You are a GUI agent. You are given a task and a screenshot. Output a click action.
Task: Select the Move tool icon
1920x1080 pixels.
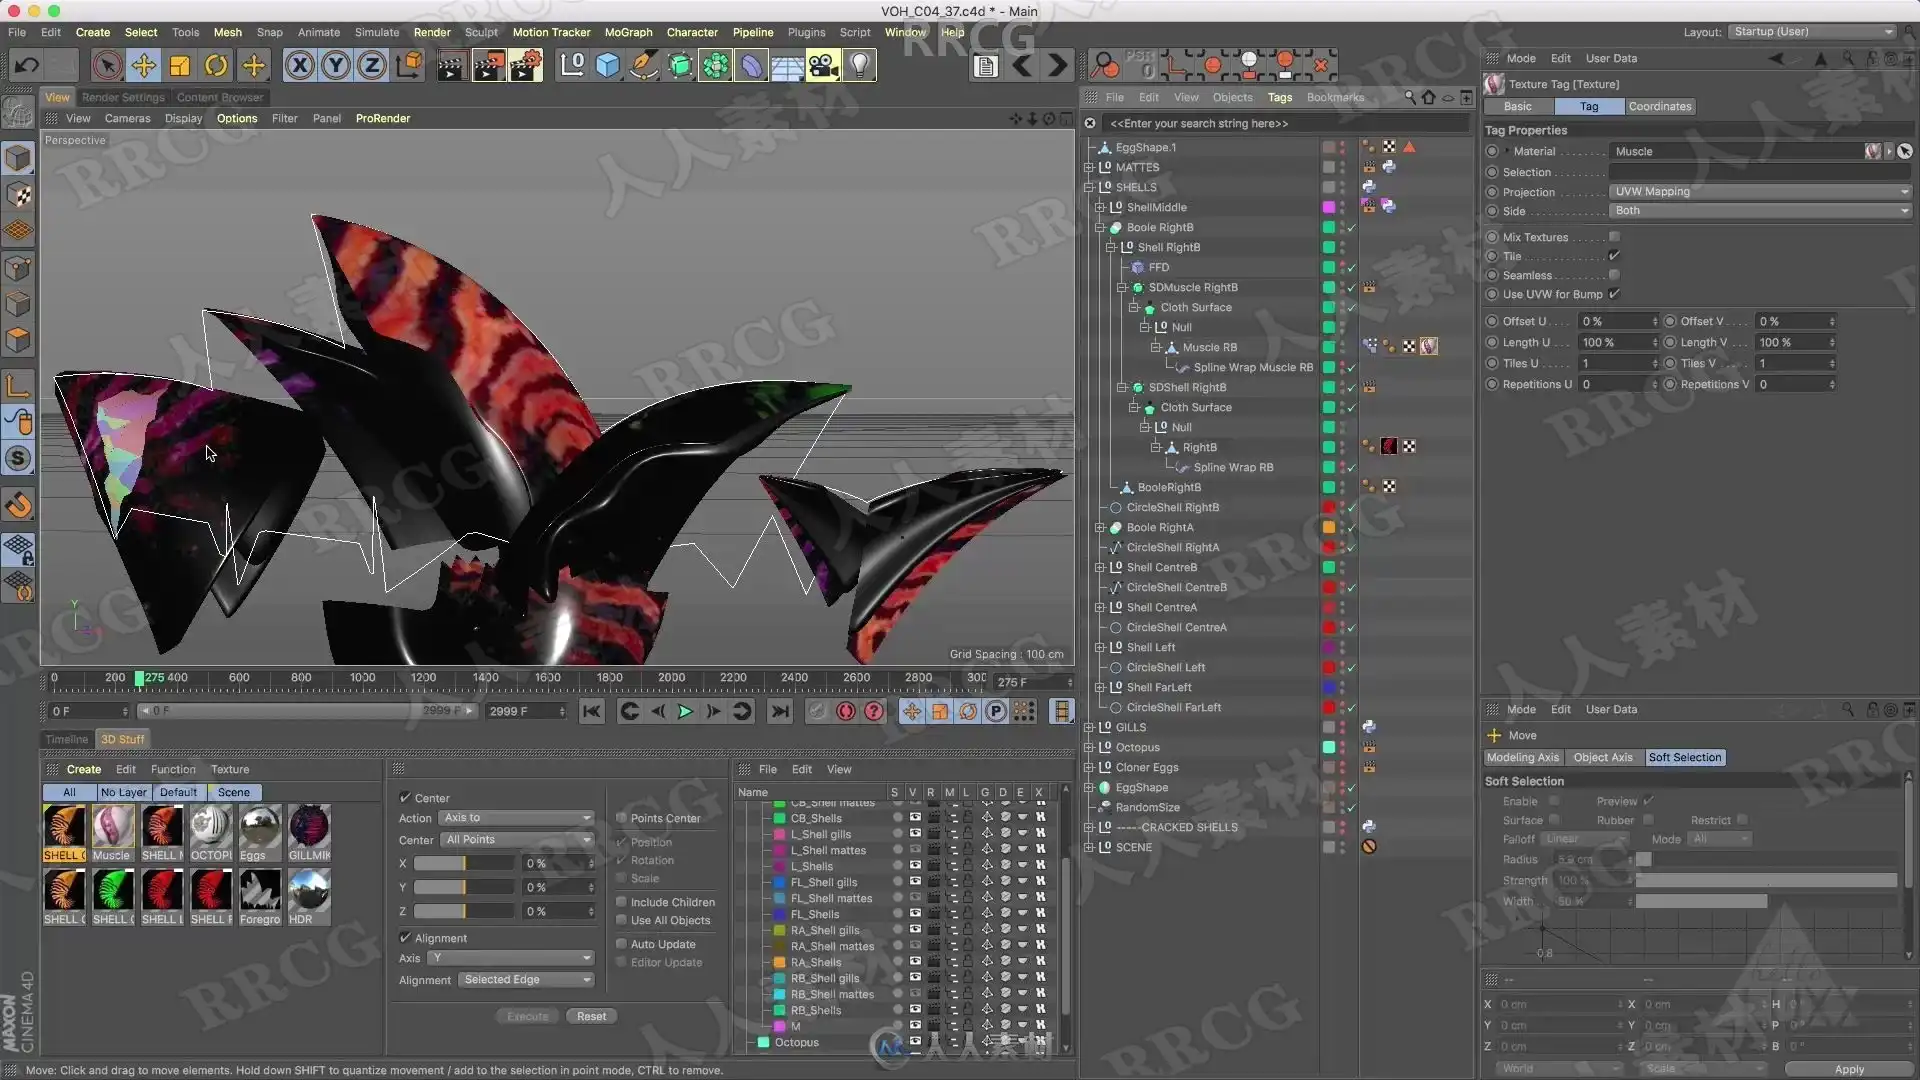[143, 66]
